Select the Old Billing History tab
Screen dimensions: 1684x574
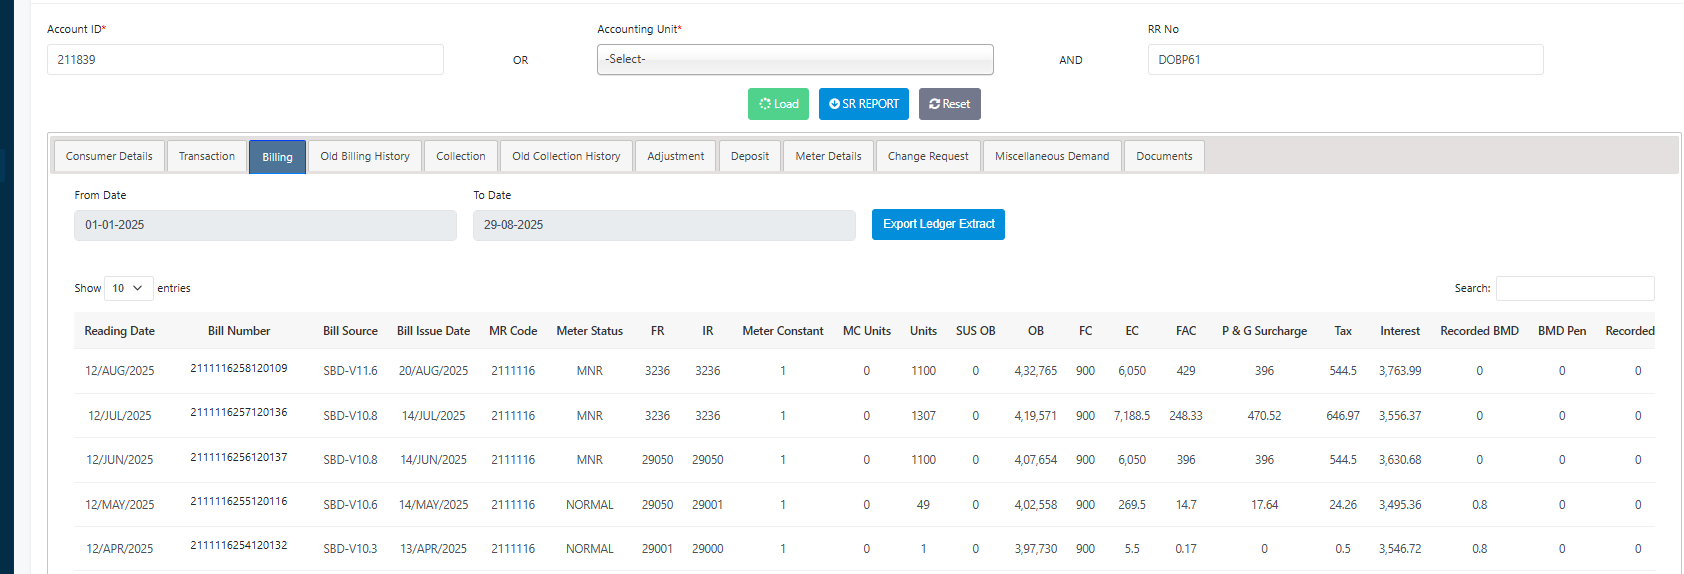point(365,156)
